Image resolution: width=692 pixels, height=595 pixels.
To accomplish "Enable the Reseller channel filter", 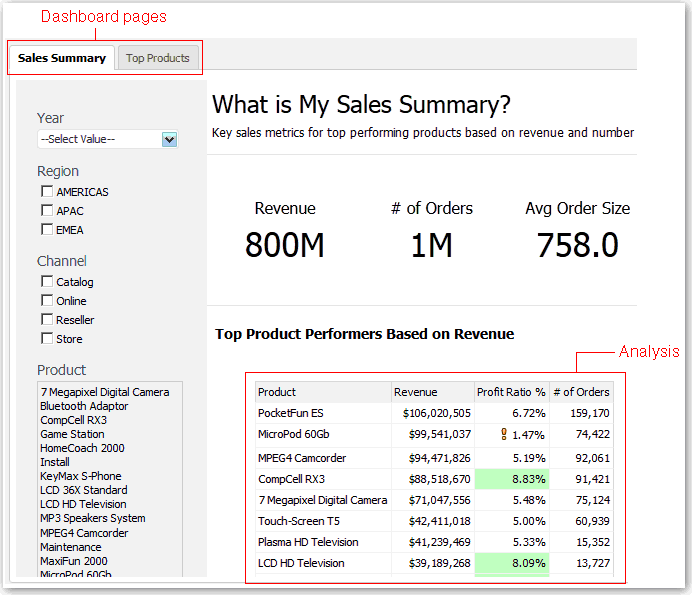I will (x=47, y=320).
